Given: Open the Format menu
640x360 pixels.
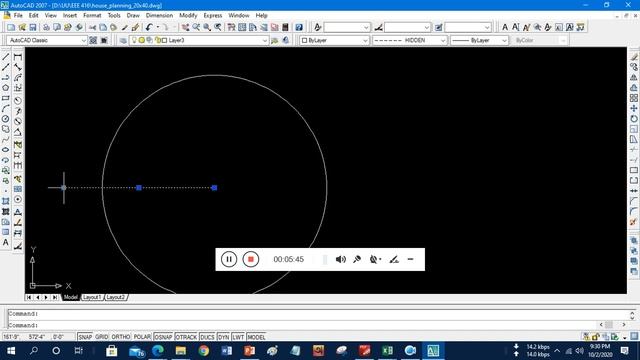Looking at the screenshot, I should (92, 16).
